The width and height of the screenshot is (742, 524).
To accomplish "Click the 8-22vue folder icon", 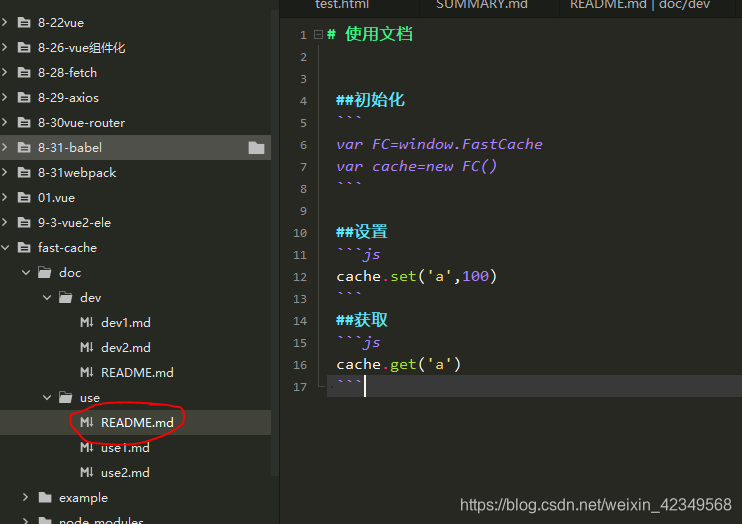I will pyautogui.click(x=24, y=22).
